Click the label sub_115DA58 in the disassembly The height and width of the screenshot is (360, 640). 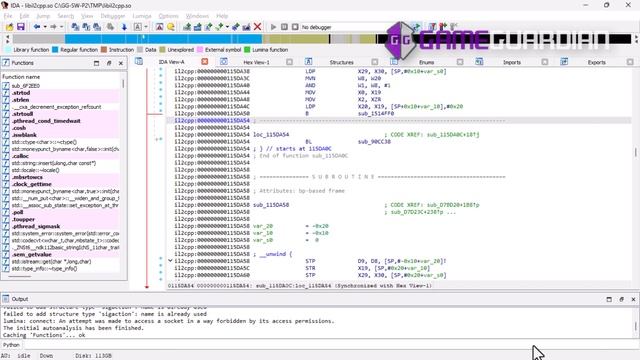pos(271,205)
